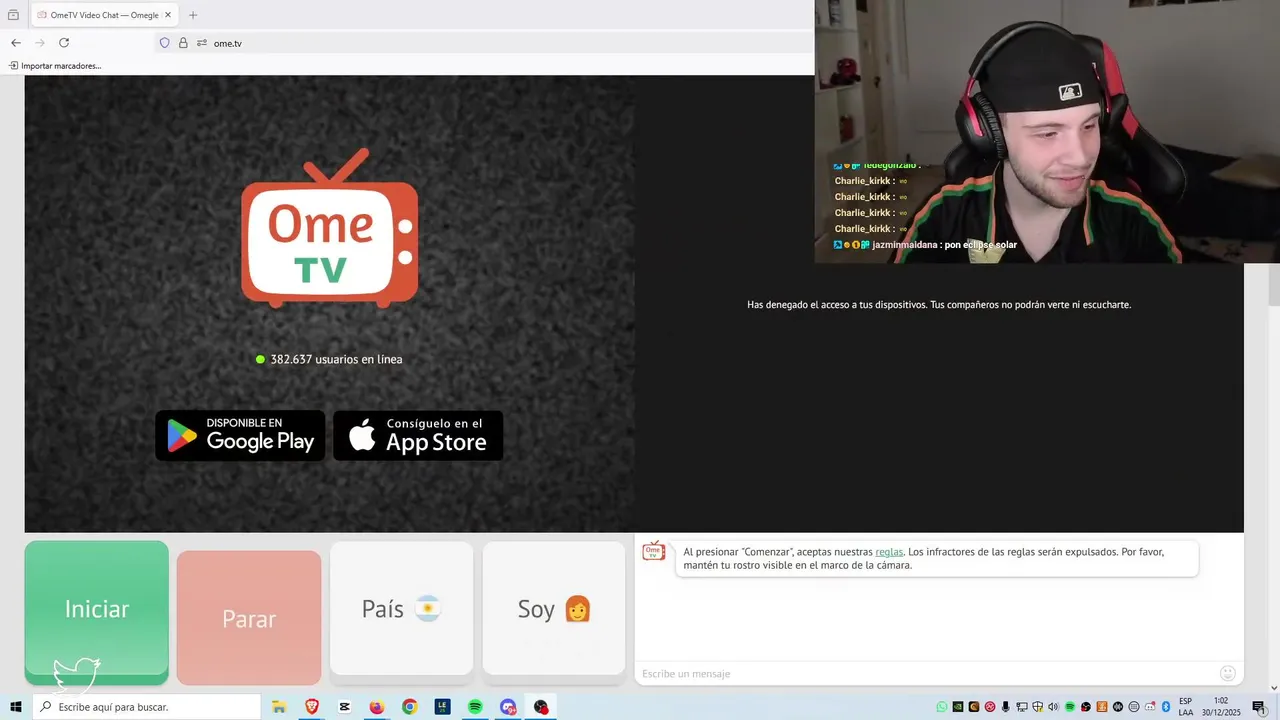Open the clock showing 1:02

[x=1220, y=707]
